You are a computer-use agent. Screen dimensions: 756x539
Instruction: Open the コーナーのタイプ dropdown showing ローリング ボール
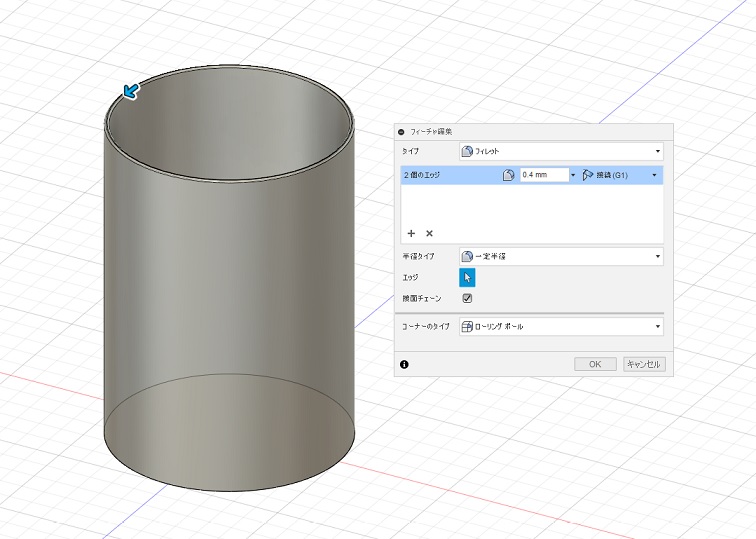[561, 326]
